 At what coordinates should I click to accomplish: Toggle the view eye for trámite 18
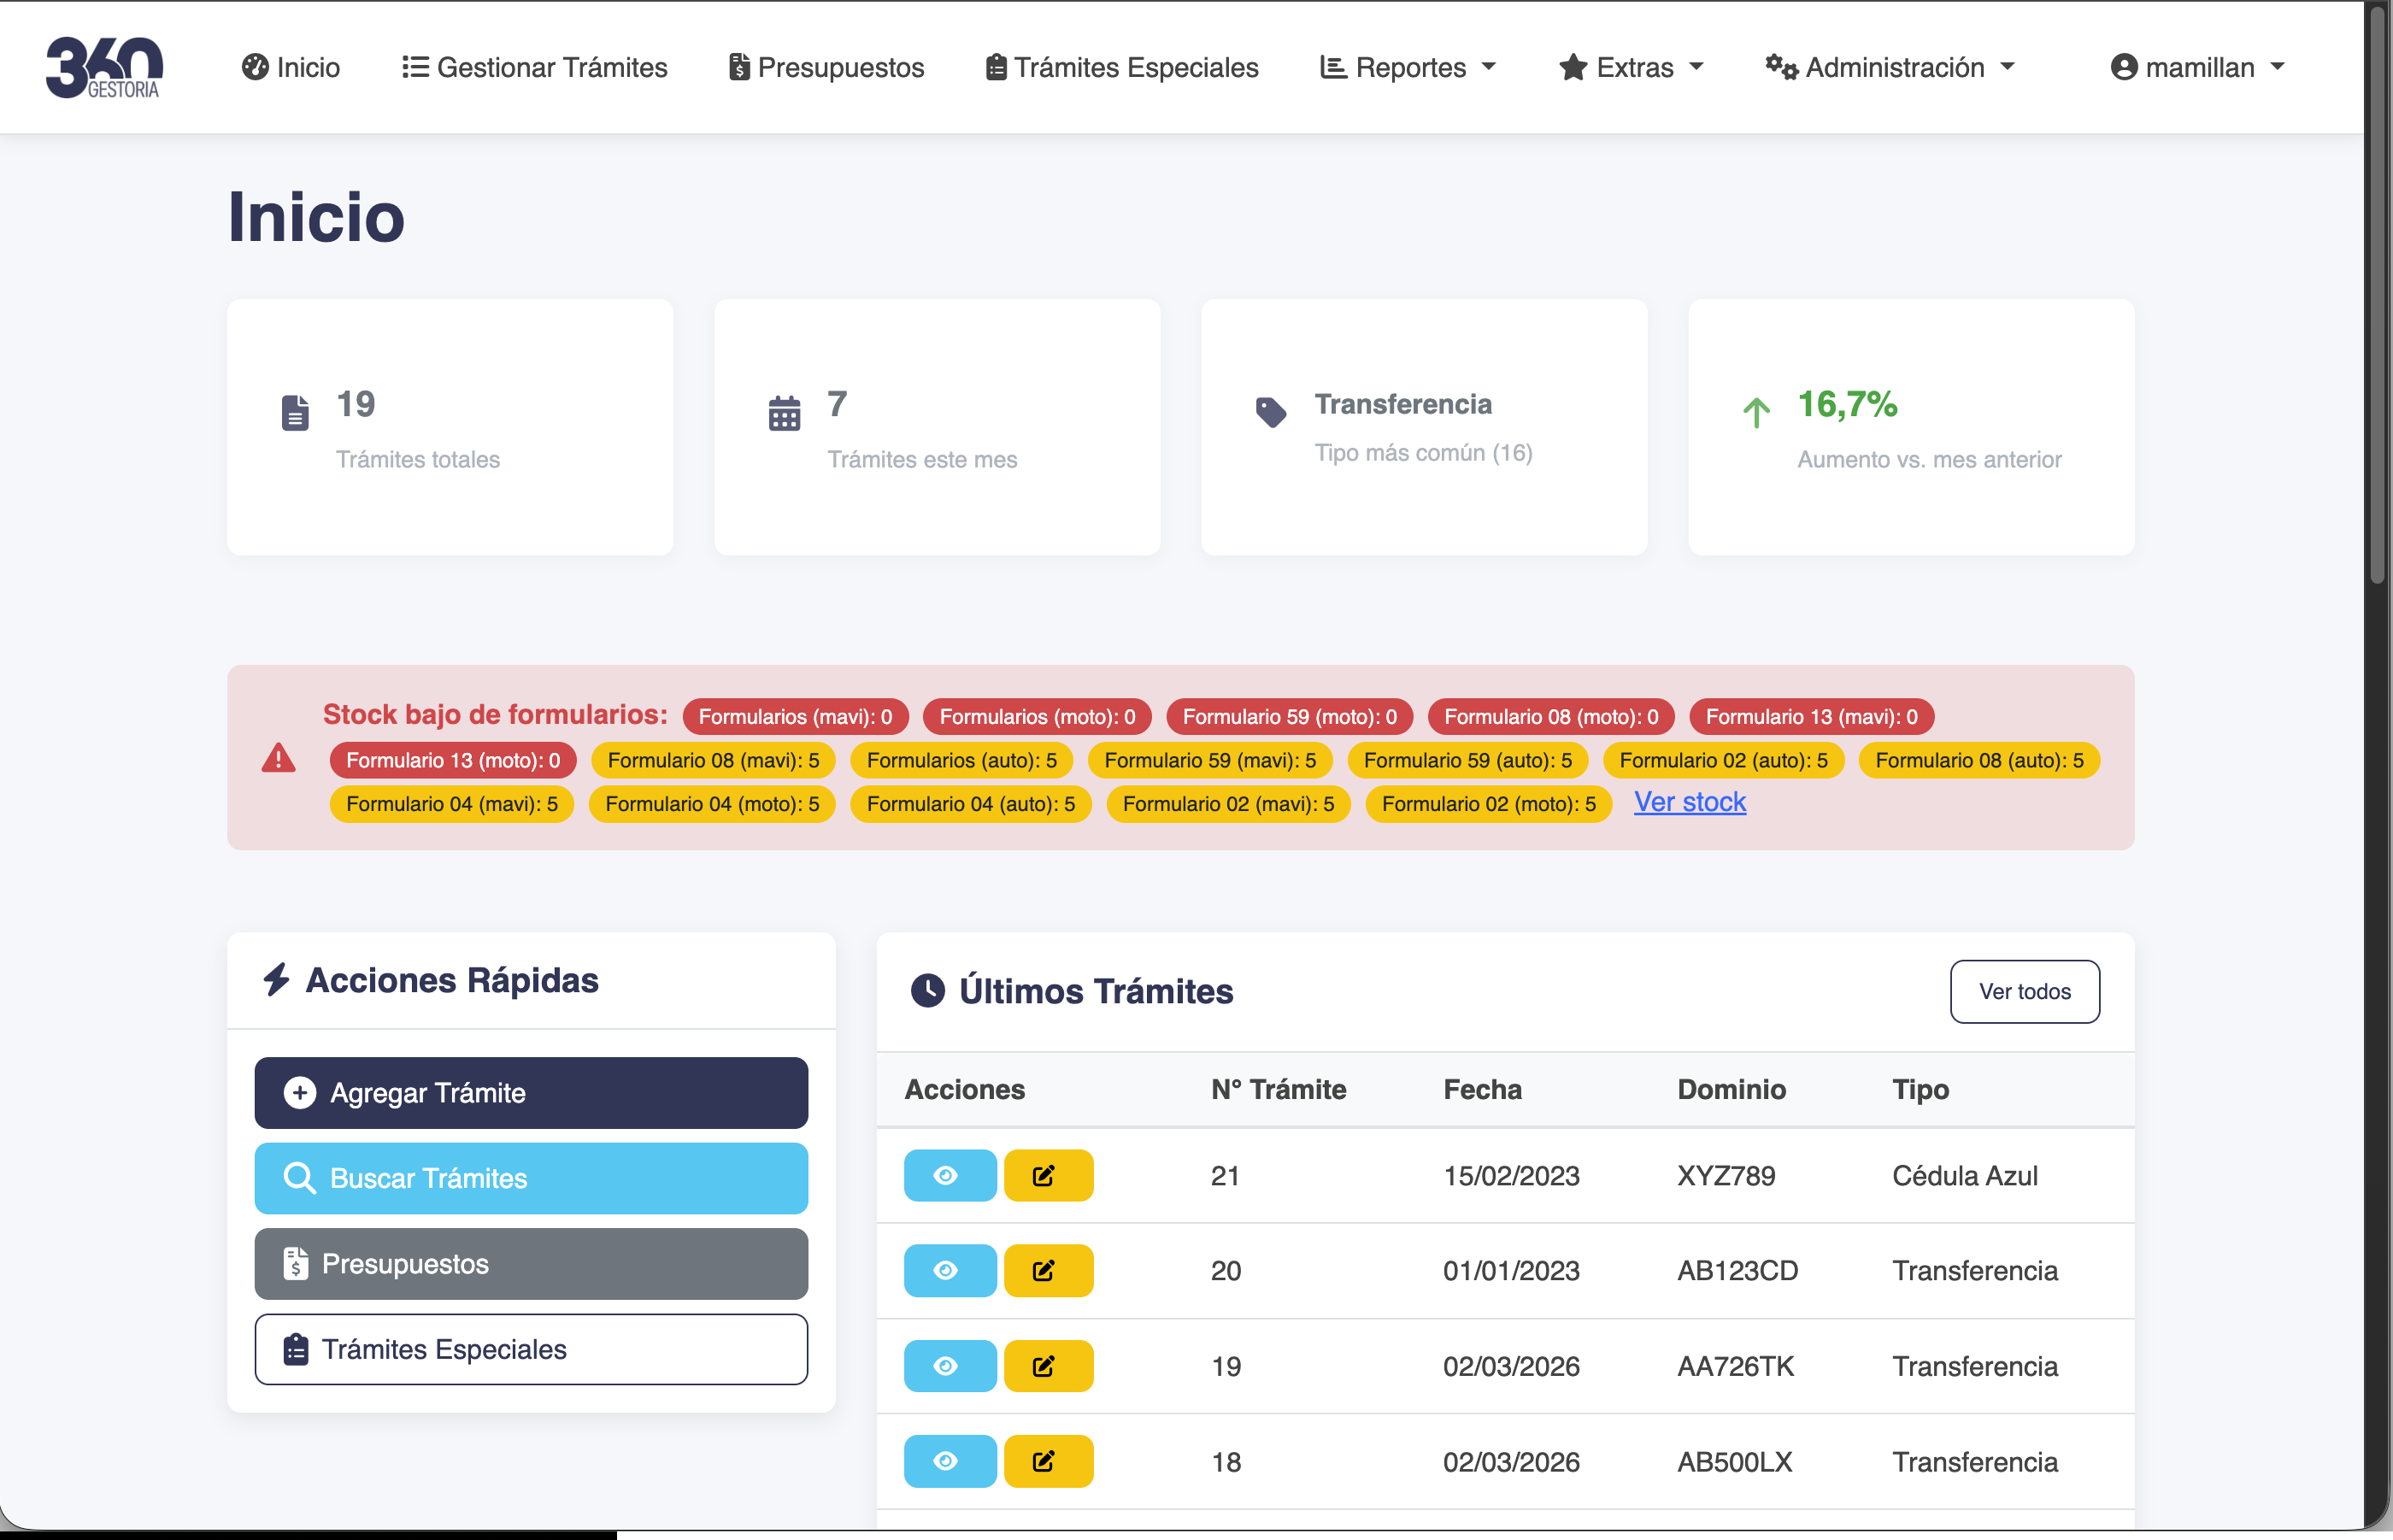(x=948, y=1460)
